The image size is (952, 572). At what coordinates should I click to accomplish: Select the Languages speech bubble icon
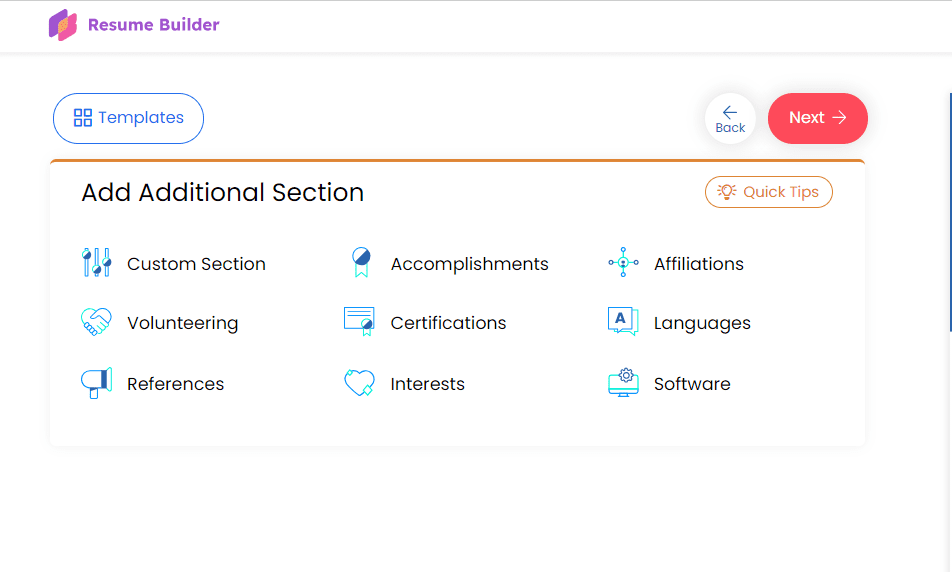pyautogui.click(x=623, y=322)
